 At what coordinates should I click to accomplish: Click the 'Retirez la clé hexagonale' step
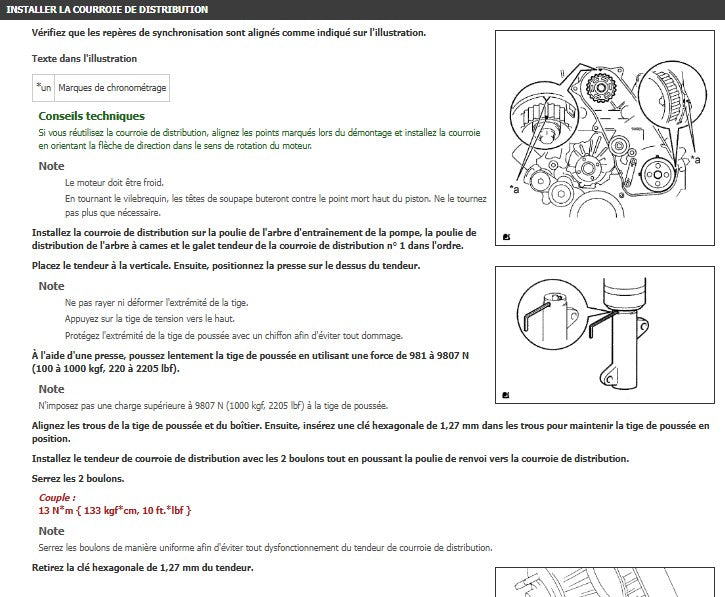(143, 568)
